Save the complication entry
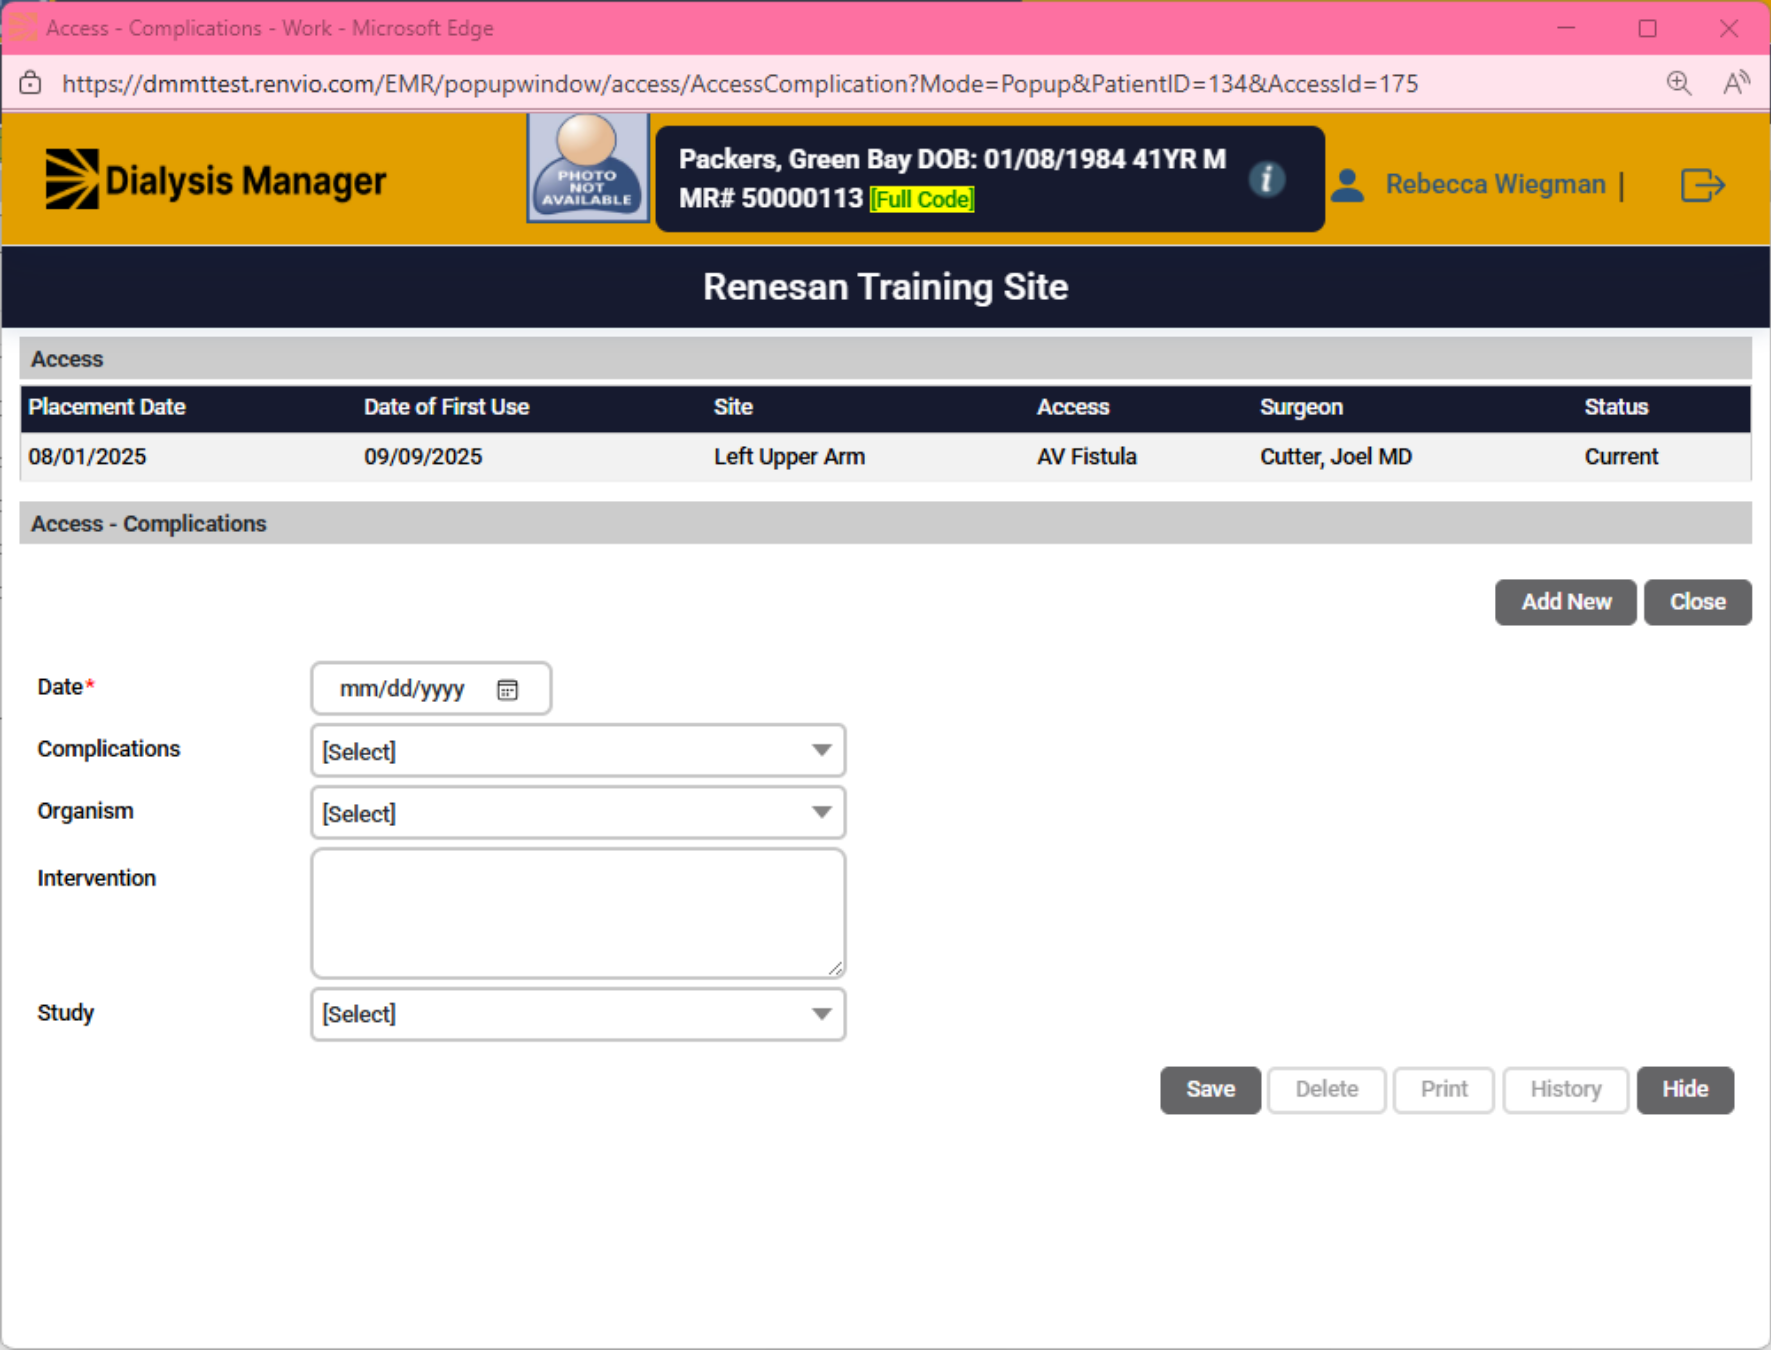Viewport: 1771px width, 1350px height. coord(1210,1089)
